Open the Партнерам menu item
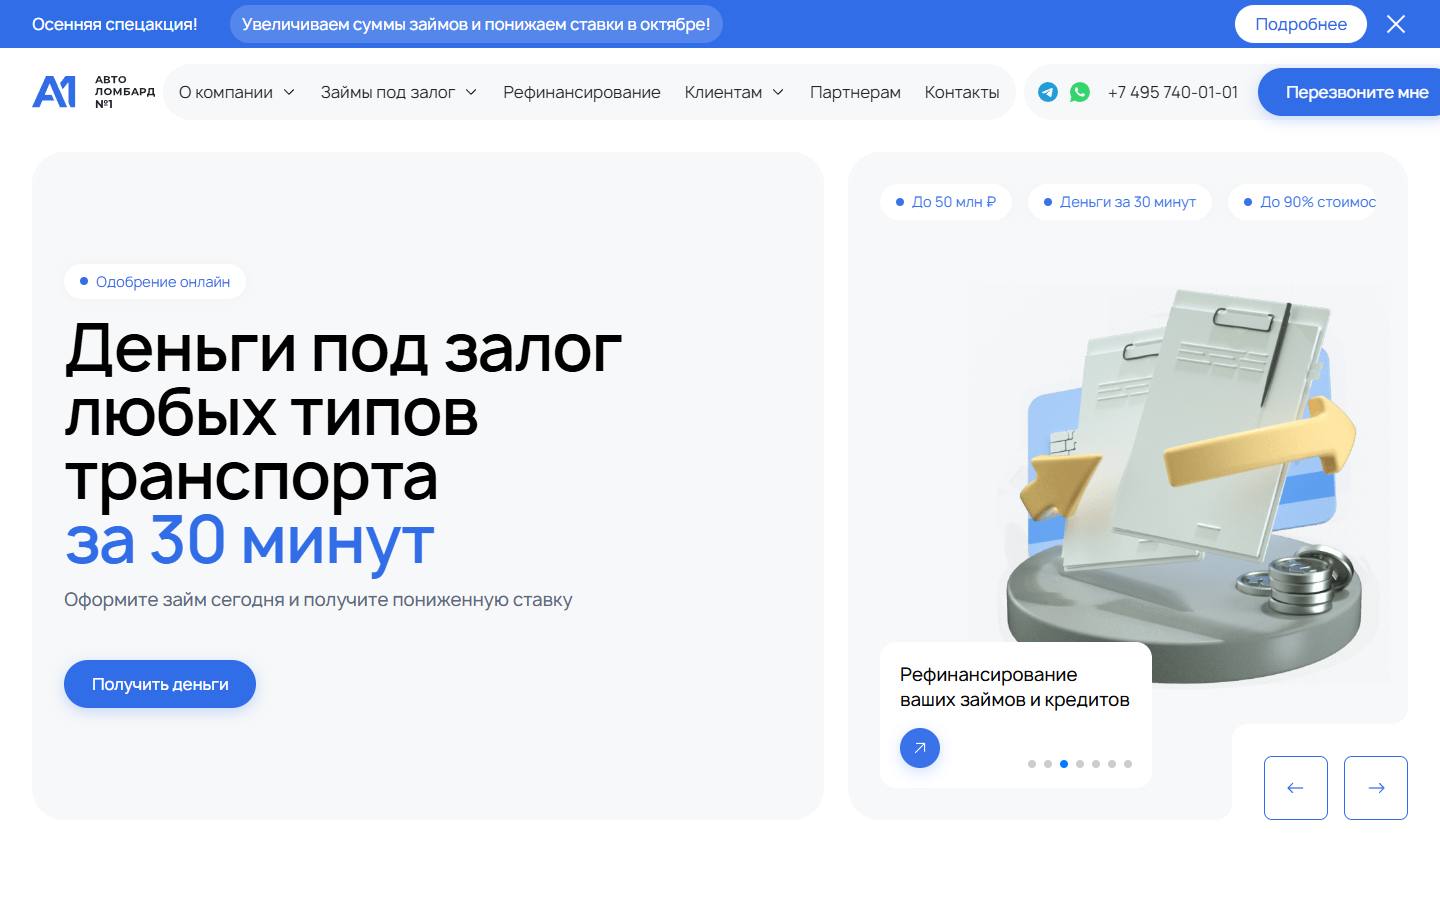This screenshot has height=900, width=1440. click(x=855, y=92)
